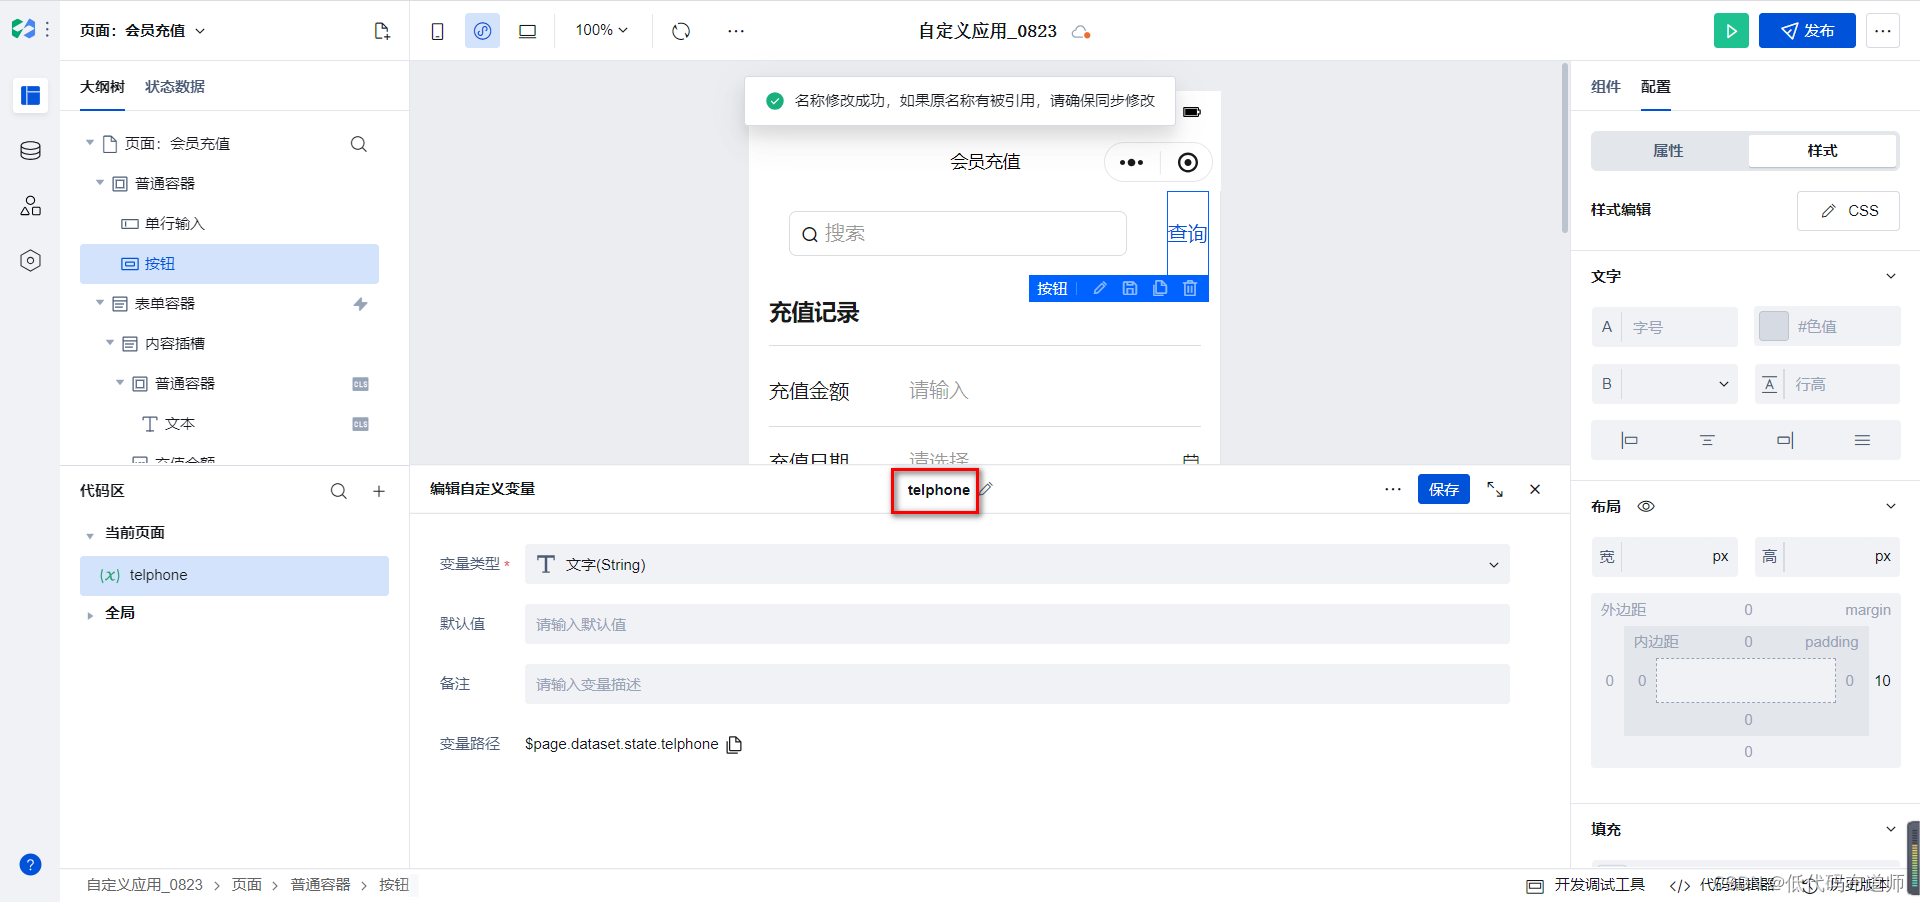Click the 页面 breadcrumb link
Viewport: 1920px width, 902px height.
(x=247, y=885)
